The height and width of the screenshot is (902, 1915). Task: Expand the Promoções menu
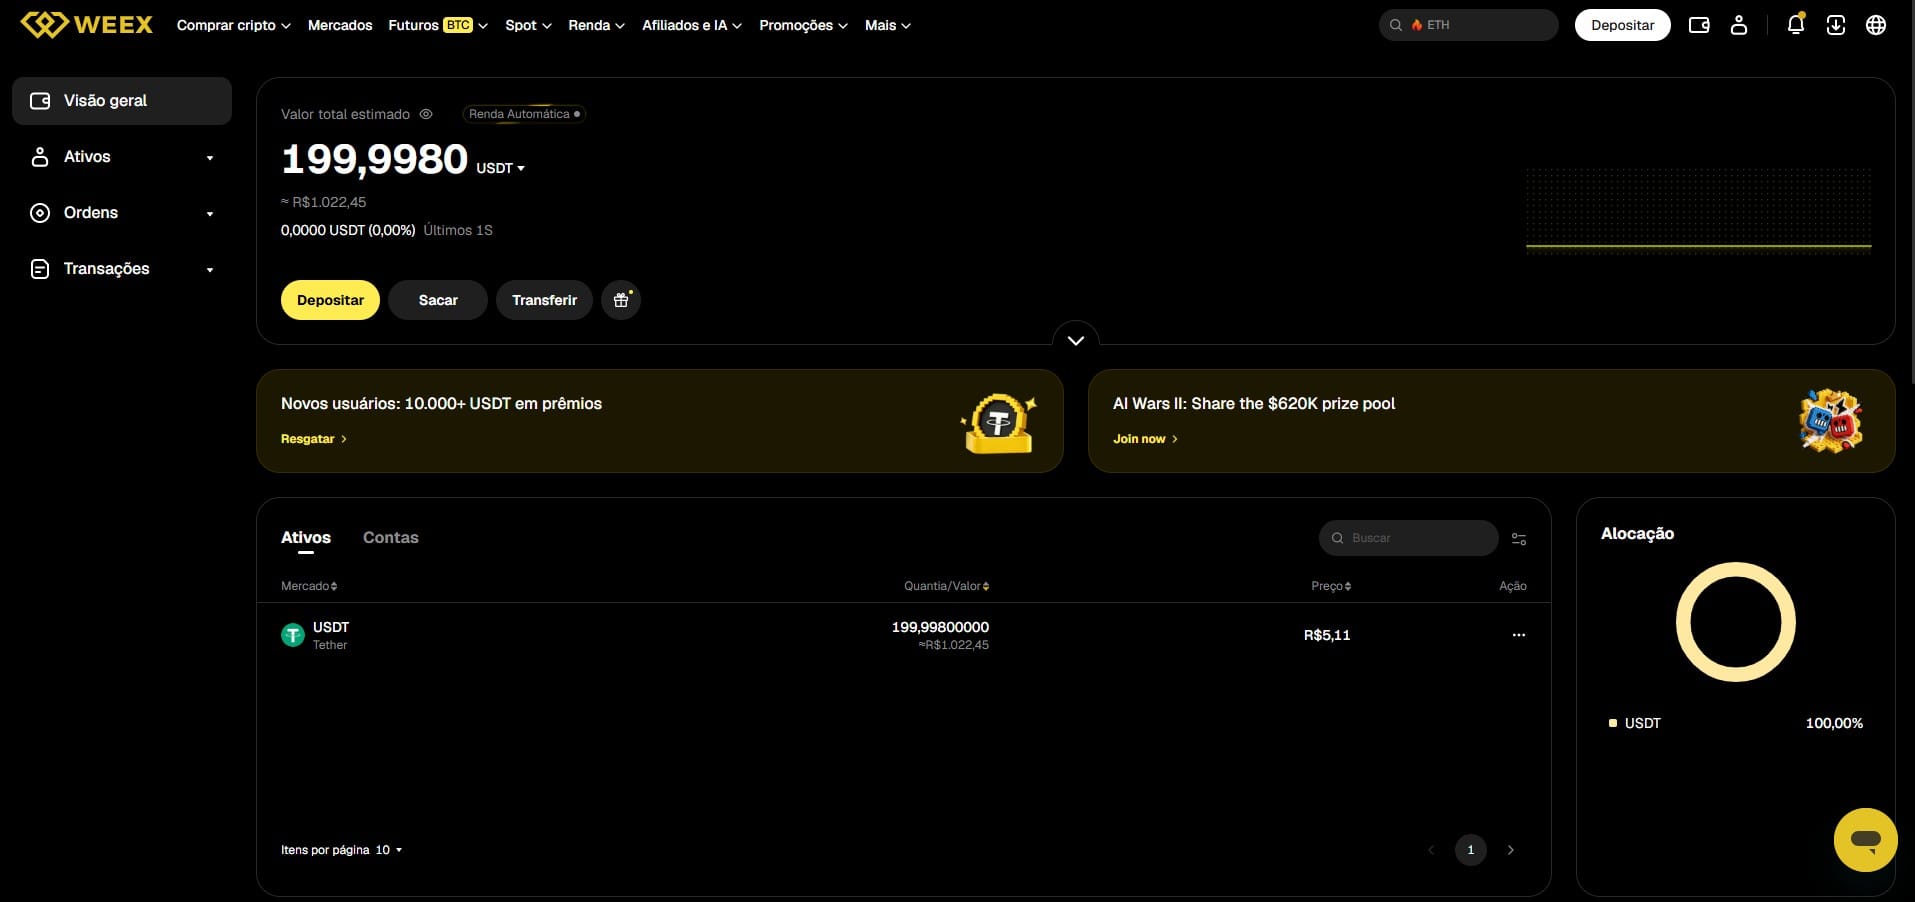(803, 25)
